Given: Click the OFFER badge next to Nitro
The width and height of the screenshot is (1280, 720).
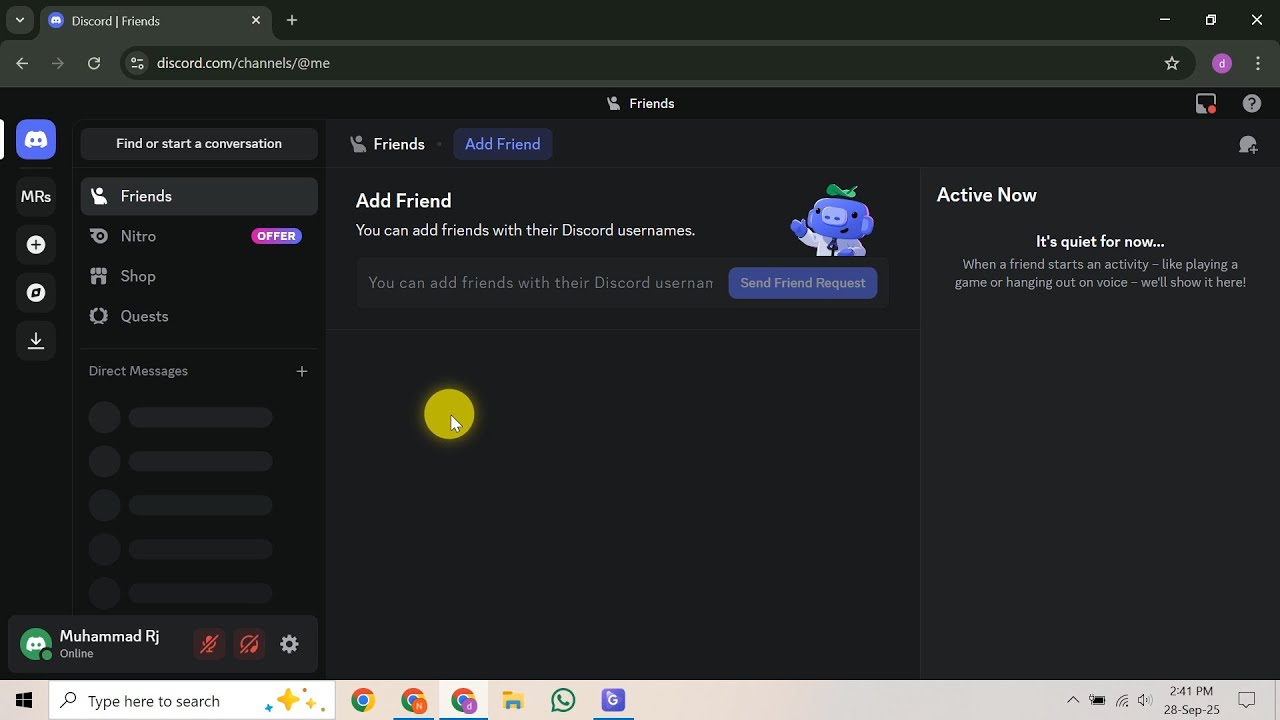Looking at the screenshot, I should point(276,237).
